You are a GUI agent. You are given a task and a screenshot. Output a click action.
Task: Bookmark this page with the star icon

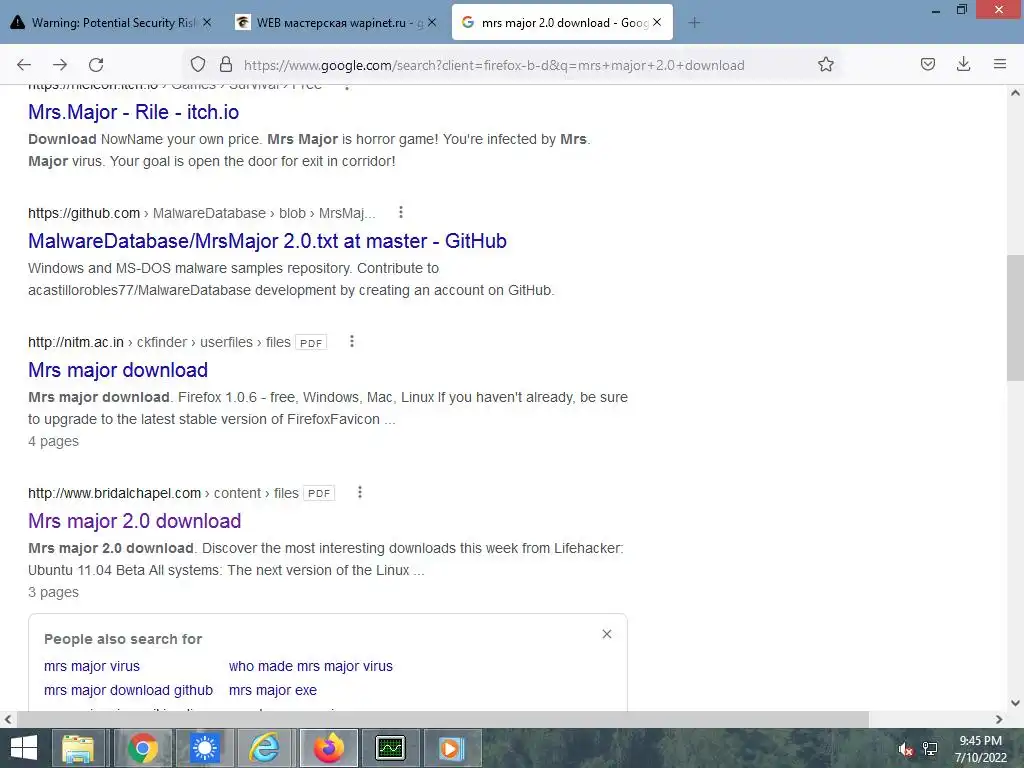point(826,64)
